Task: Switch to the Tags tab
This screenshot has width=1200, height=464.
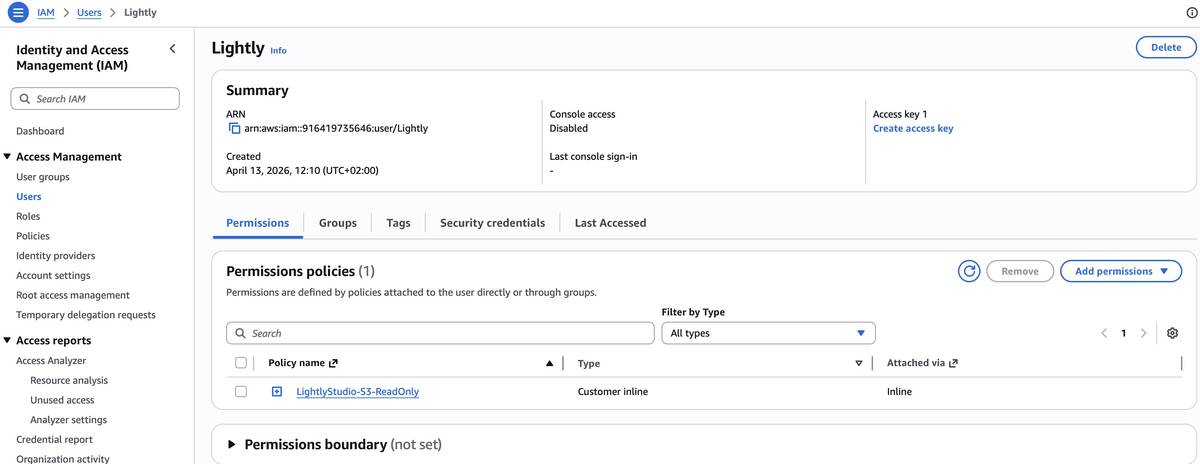Action: click(398, 223)
